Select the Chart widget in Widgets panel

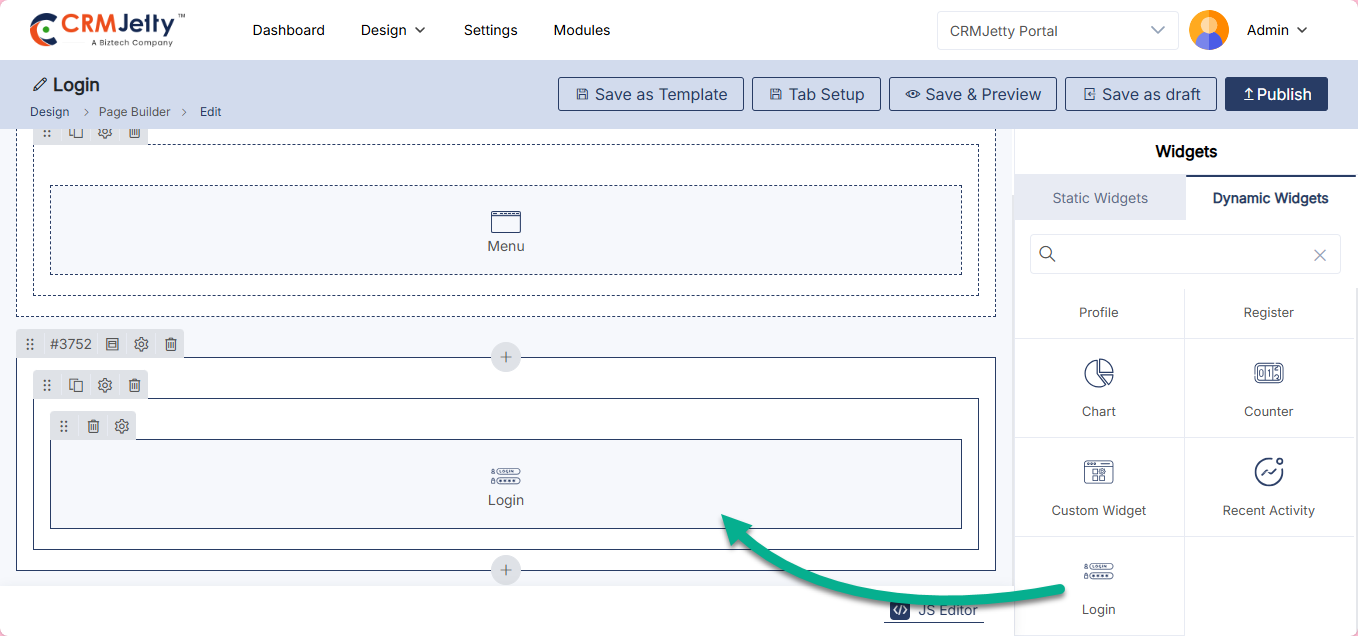(x=1098, y=387)
